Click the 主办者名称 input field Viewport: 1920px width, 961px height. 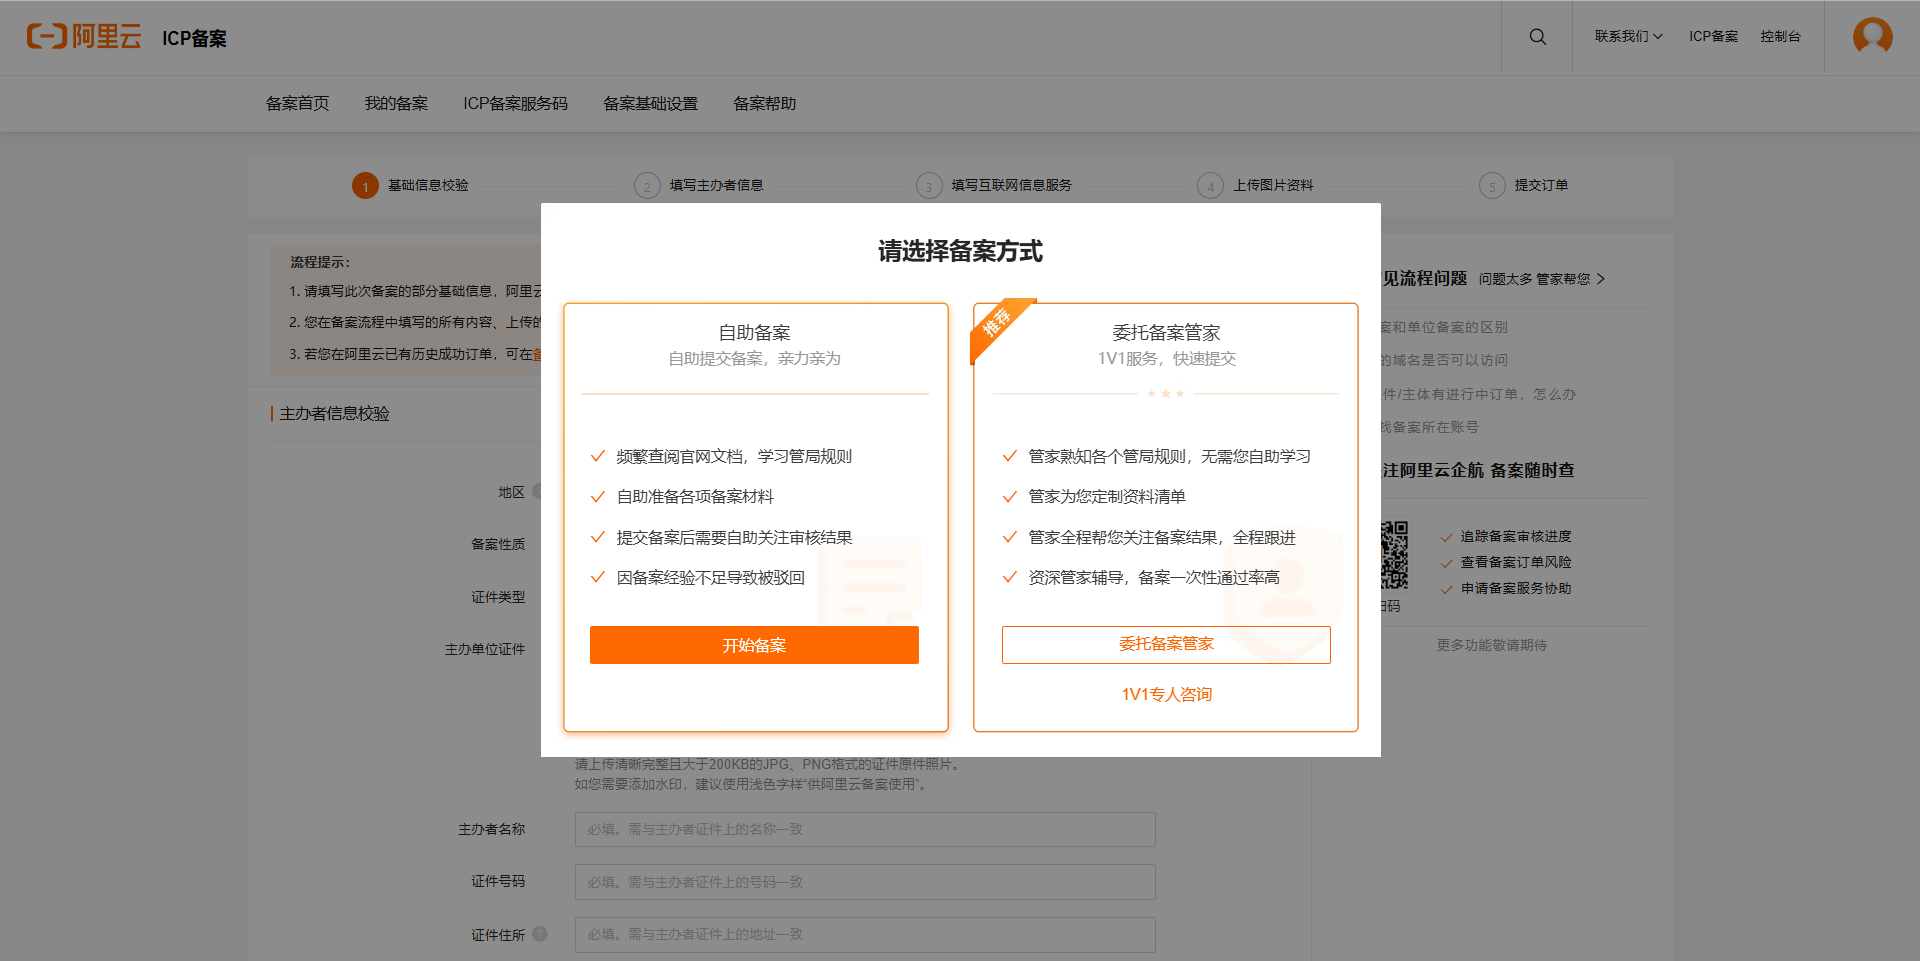tap(864, 829)
